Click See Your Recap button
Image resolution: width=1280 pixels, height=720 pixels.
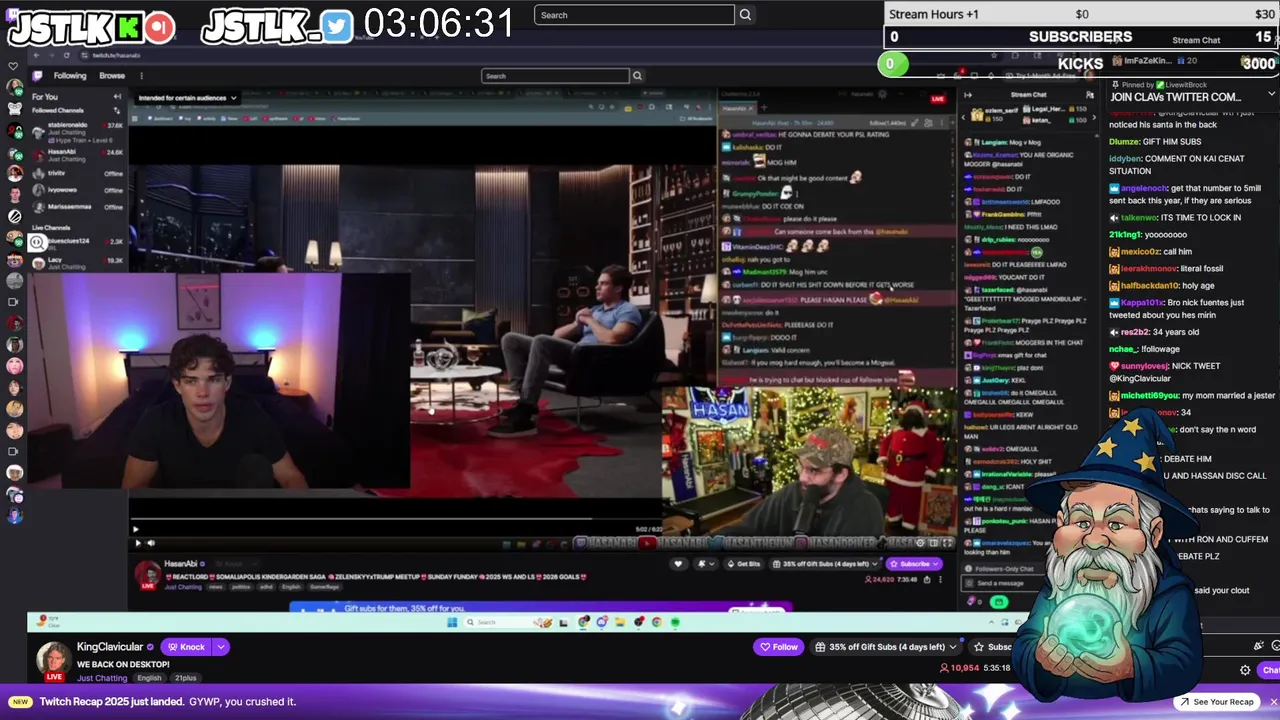(x=1216, y=702)
